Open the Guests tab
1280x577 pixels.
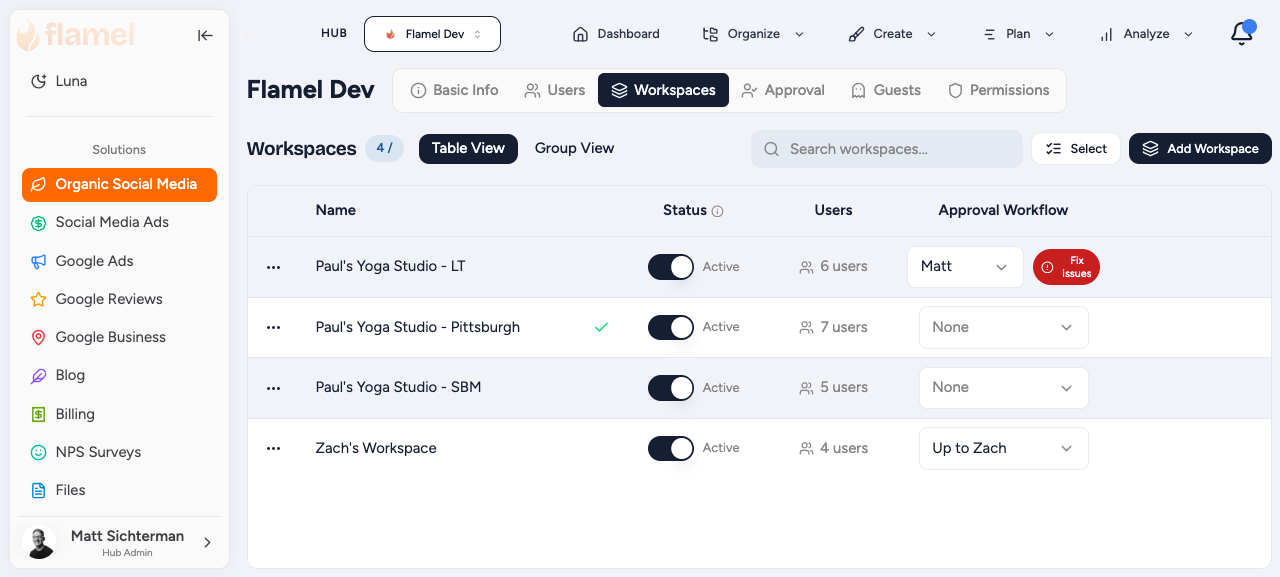(x=886, y=90)
